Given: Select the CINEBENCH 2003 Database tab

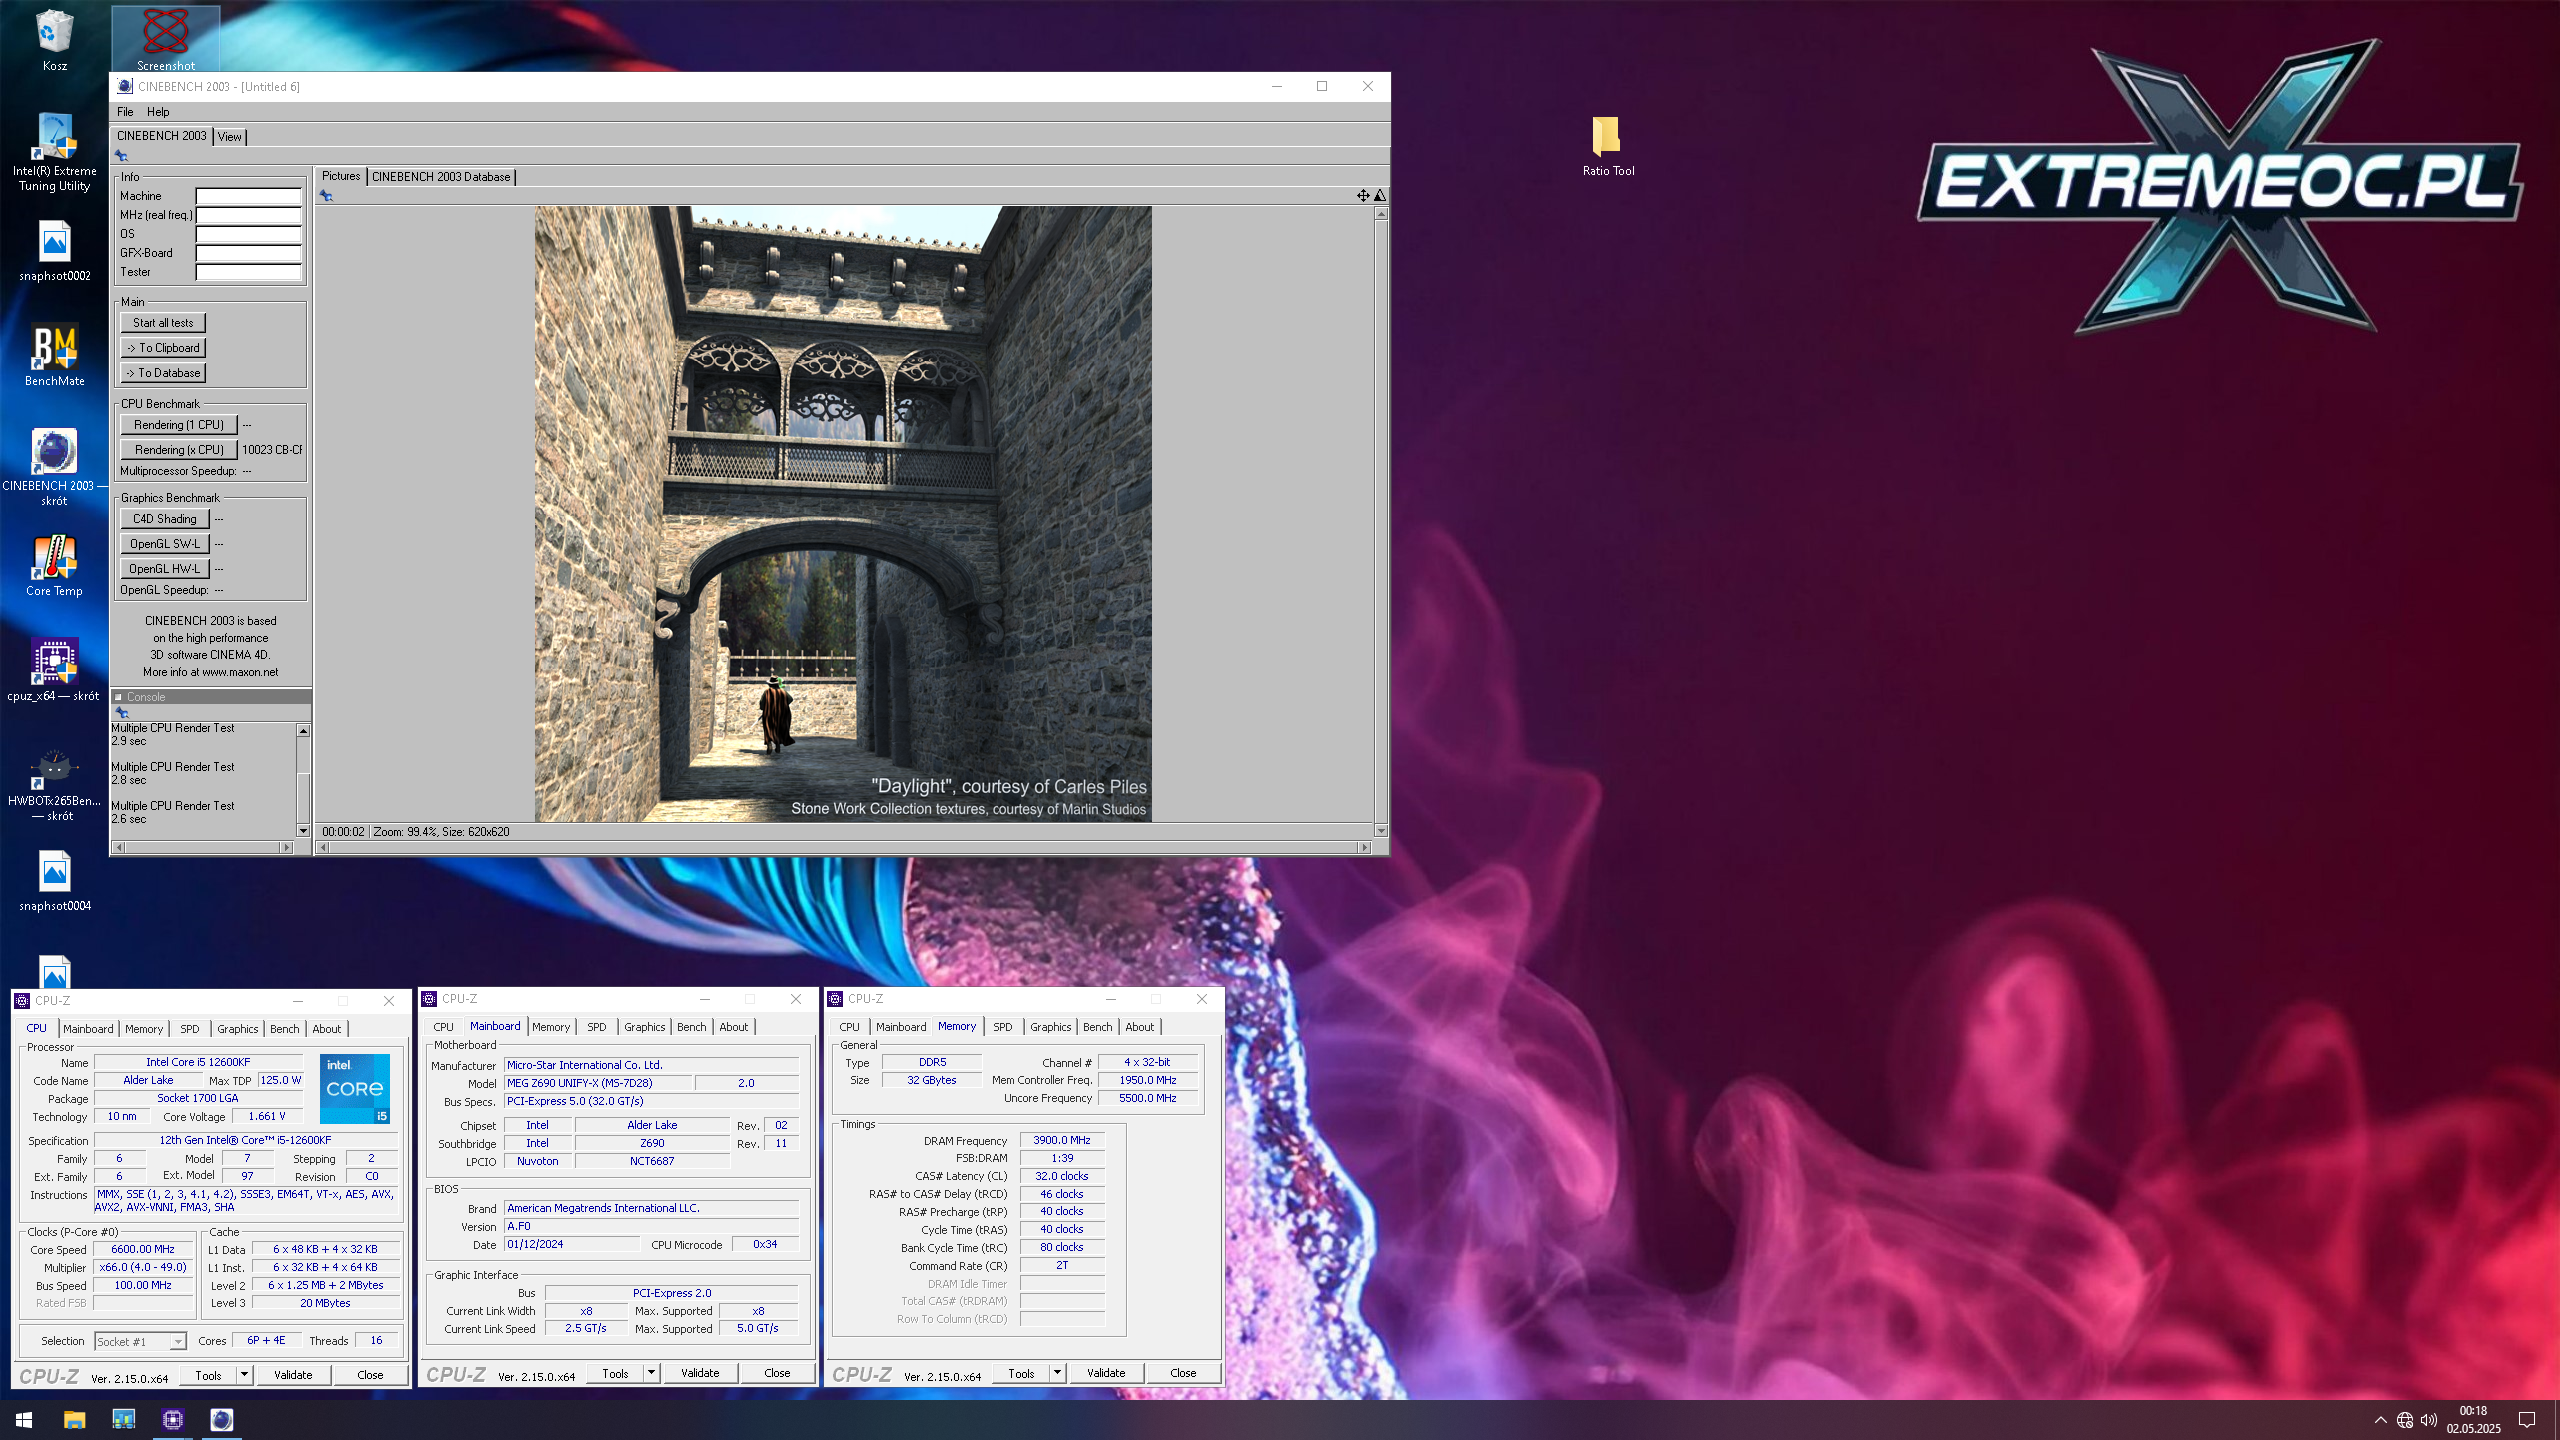Looking at the screenshot, I should (x=441, y=177).
